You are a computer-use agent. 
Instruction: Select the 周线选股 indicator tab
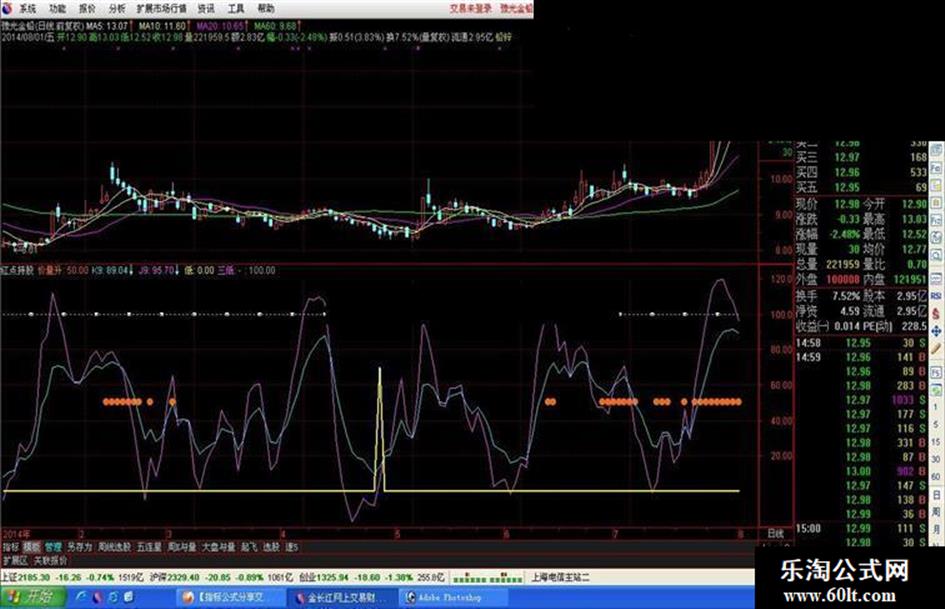pos(115,547)
